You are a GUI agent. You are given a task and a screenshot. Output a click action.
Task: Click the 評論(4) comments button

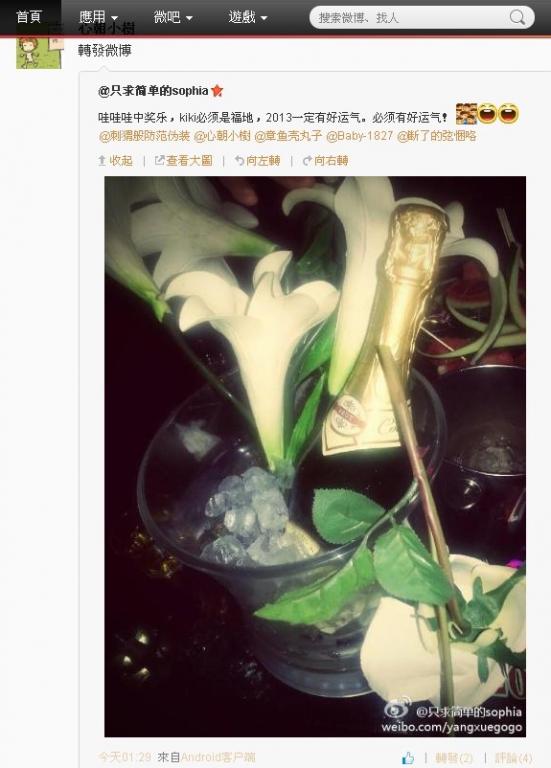click(513, 758)
